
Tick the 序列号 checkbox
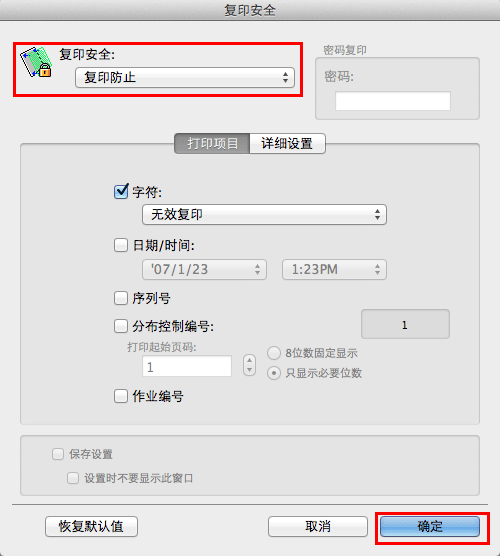click(121, 298)
